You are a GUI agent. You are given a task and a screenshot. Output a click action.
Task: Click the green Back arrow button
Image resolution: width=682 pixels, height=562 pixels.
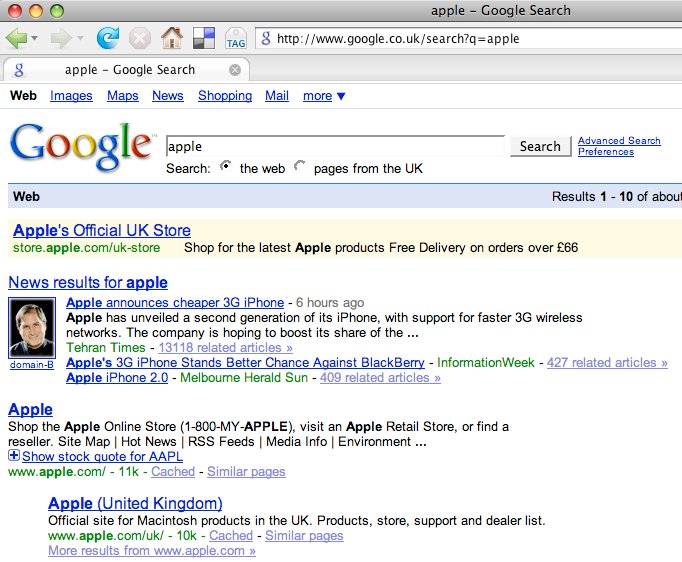tap(17, 39)
